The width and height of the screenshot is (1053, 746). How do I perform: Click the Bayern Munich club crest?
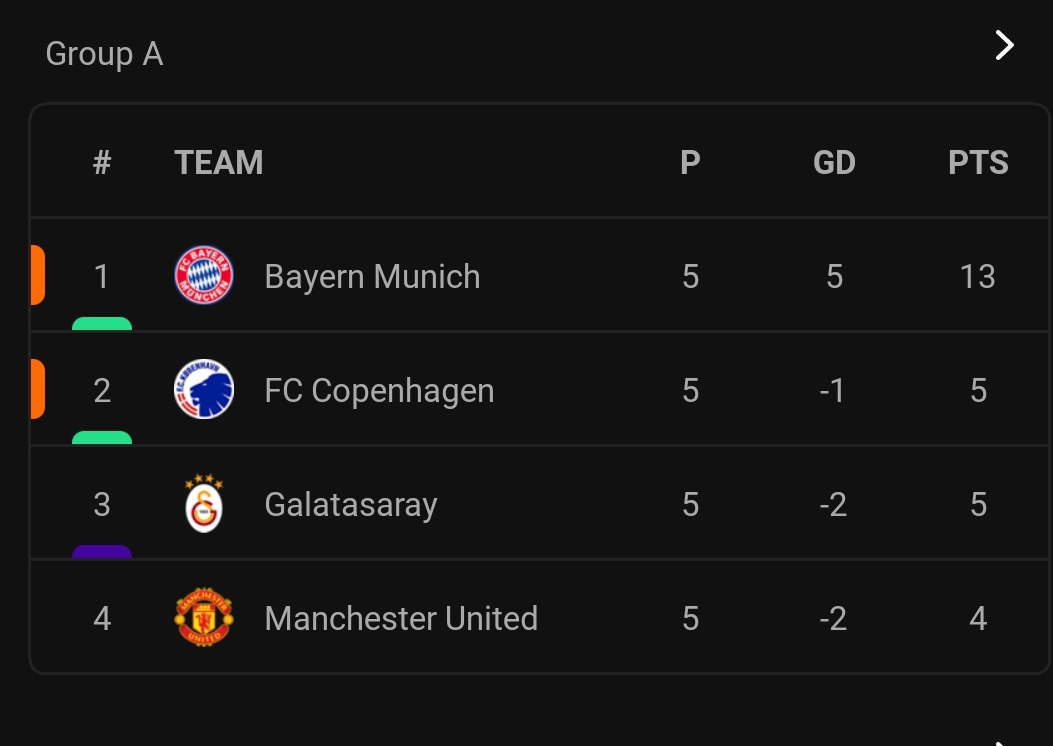[204, 275]
